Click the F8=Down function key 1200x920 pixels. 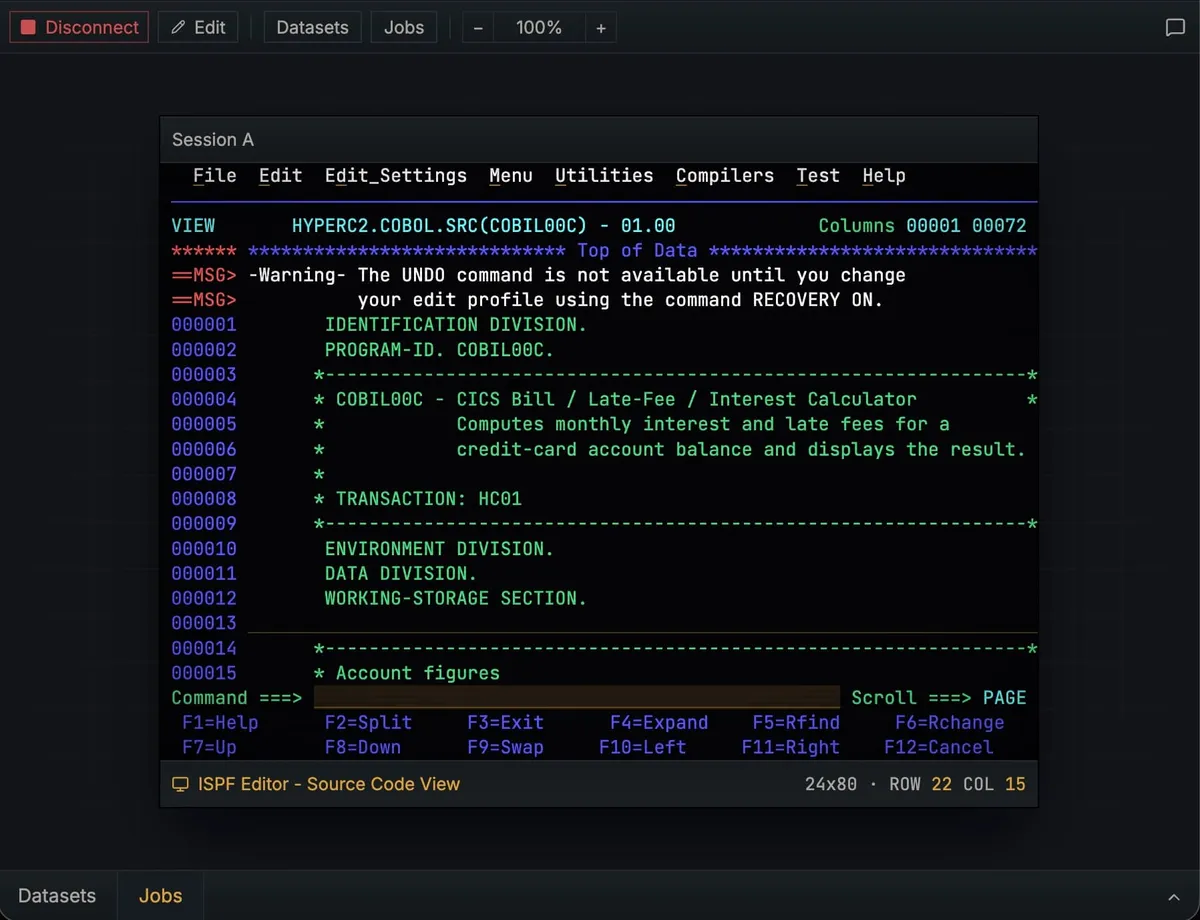tap(363, 747)
